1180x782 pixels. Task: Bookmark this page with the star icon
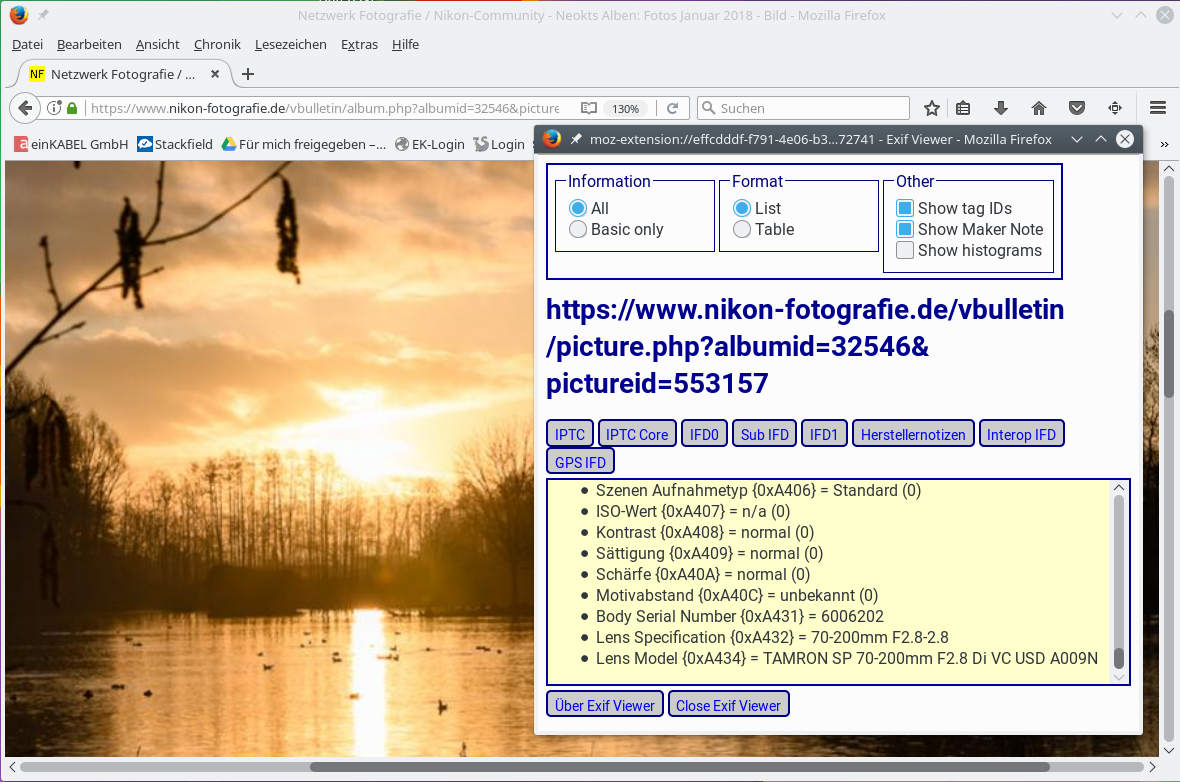tap(932, 108)
